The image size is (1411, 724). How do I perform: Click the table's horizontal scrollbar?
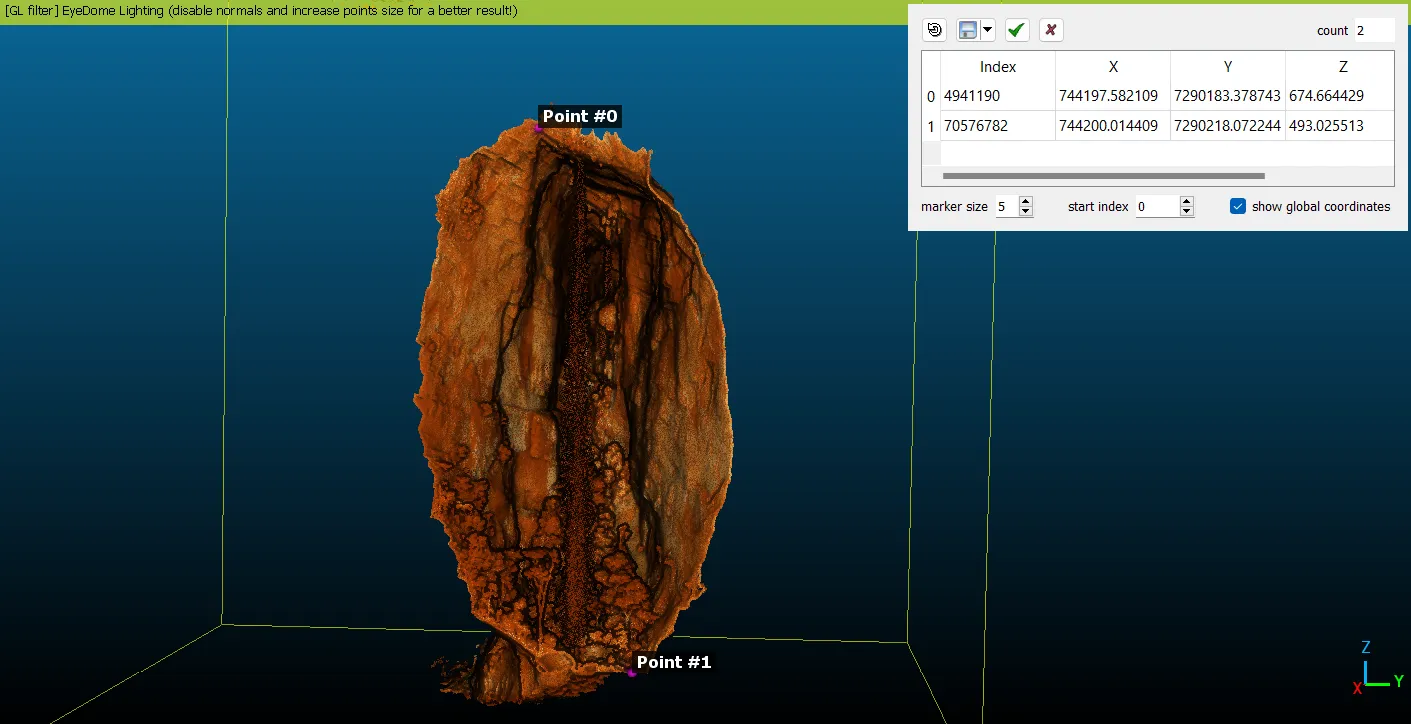(x=1103, y=176)
